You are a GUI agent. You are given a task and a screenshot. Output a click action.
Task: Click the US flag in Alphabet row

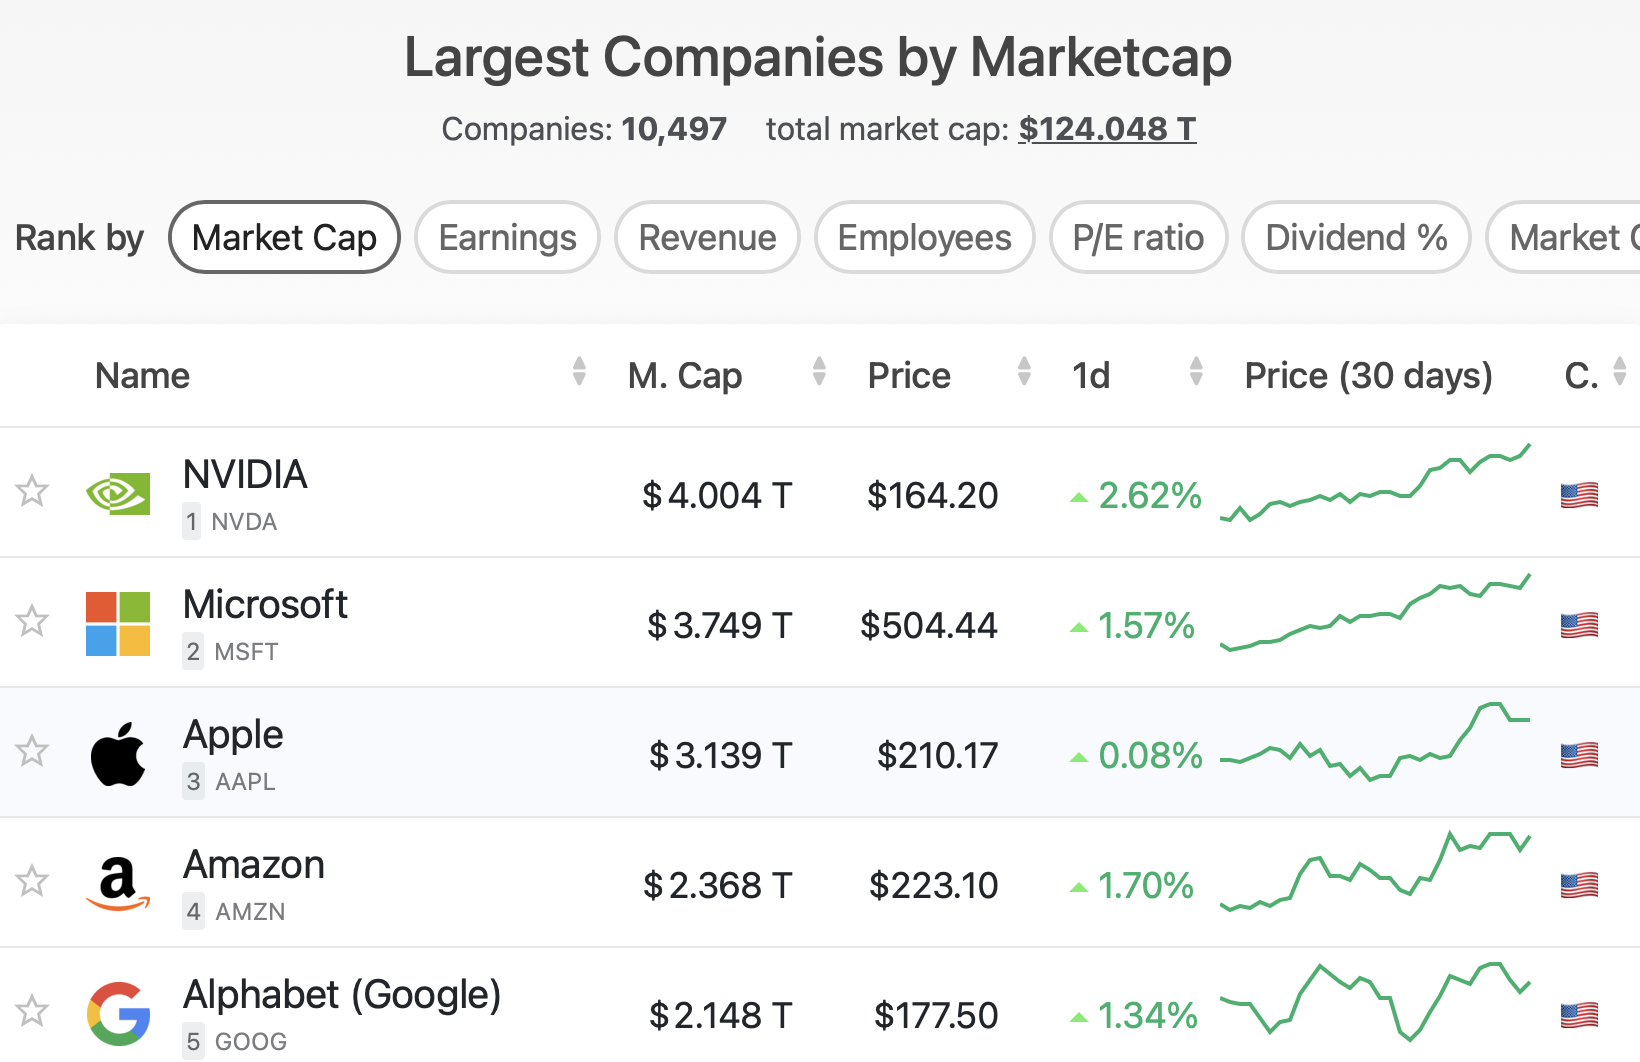[1579, 1015]
